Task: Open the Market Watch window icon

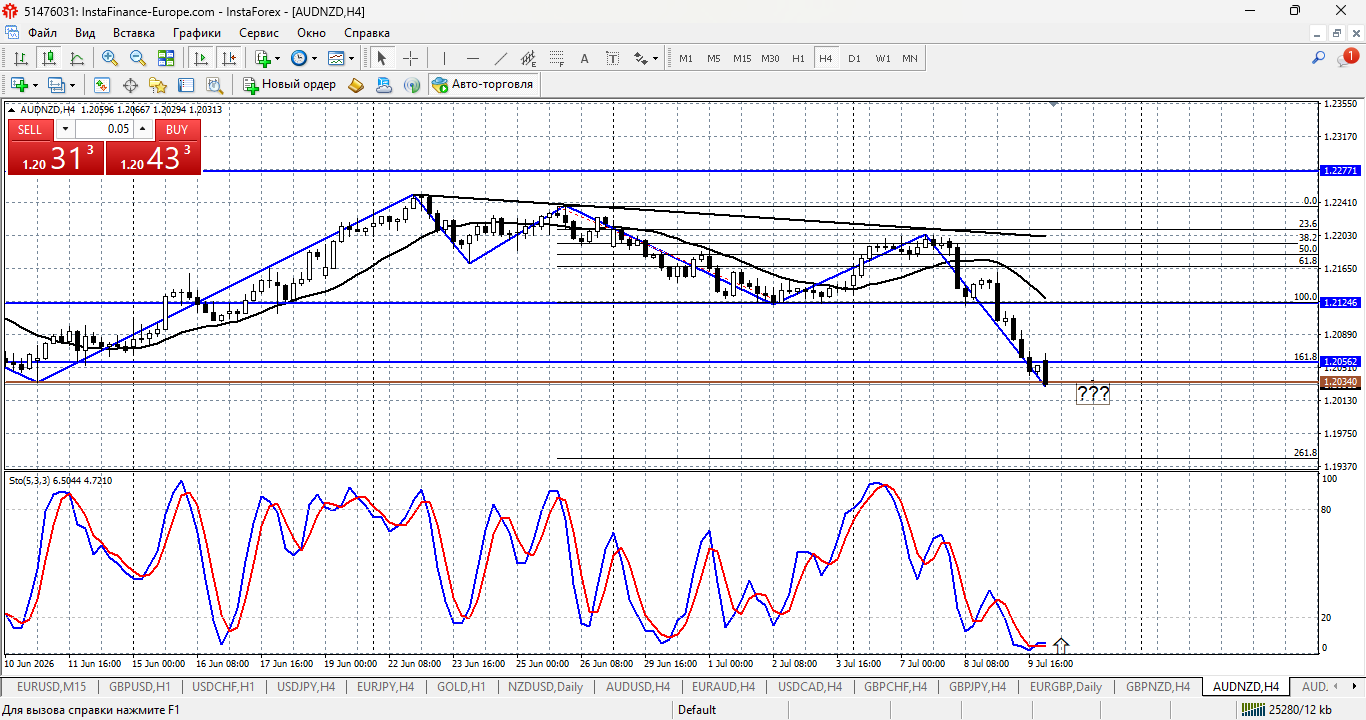Action: pos(101,85)
